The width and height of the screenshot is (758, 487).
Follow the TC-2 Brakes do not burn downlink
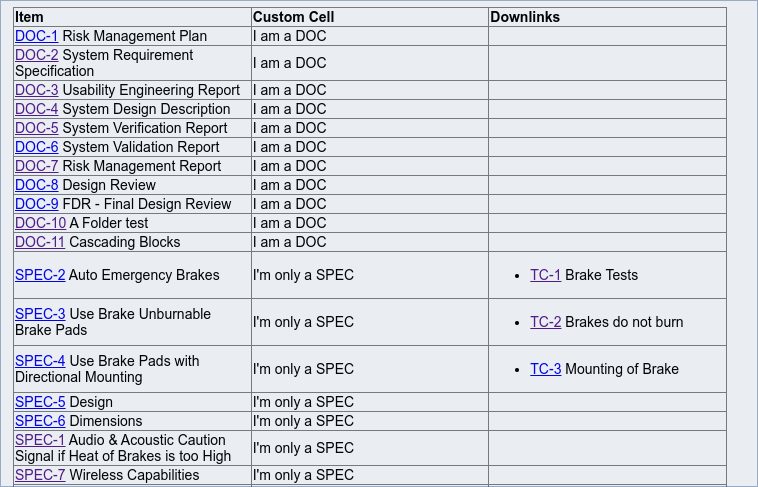point(545,322)
